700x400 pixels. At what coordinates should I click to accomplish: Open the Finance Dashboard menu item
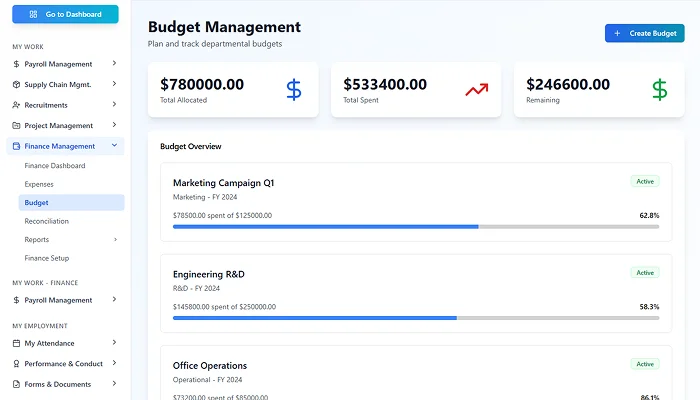point(55,166)
